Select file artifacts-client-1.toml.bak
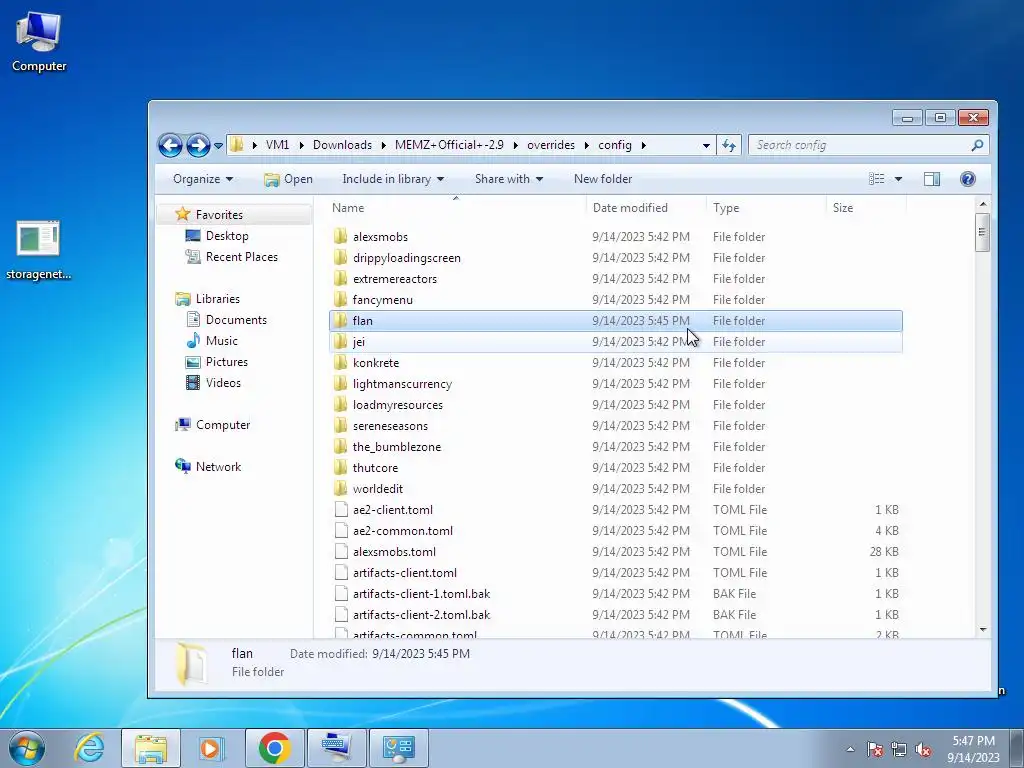 tap(616, 594)
